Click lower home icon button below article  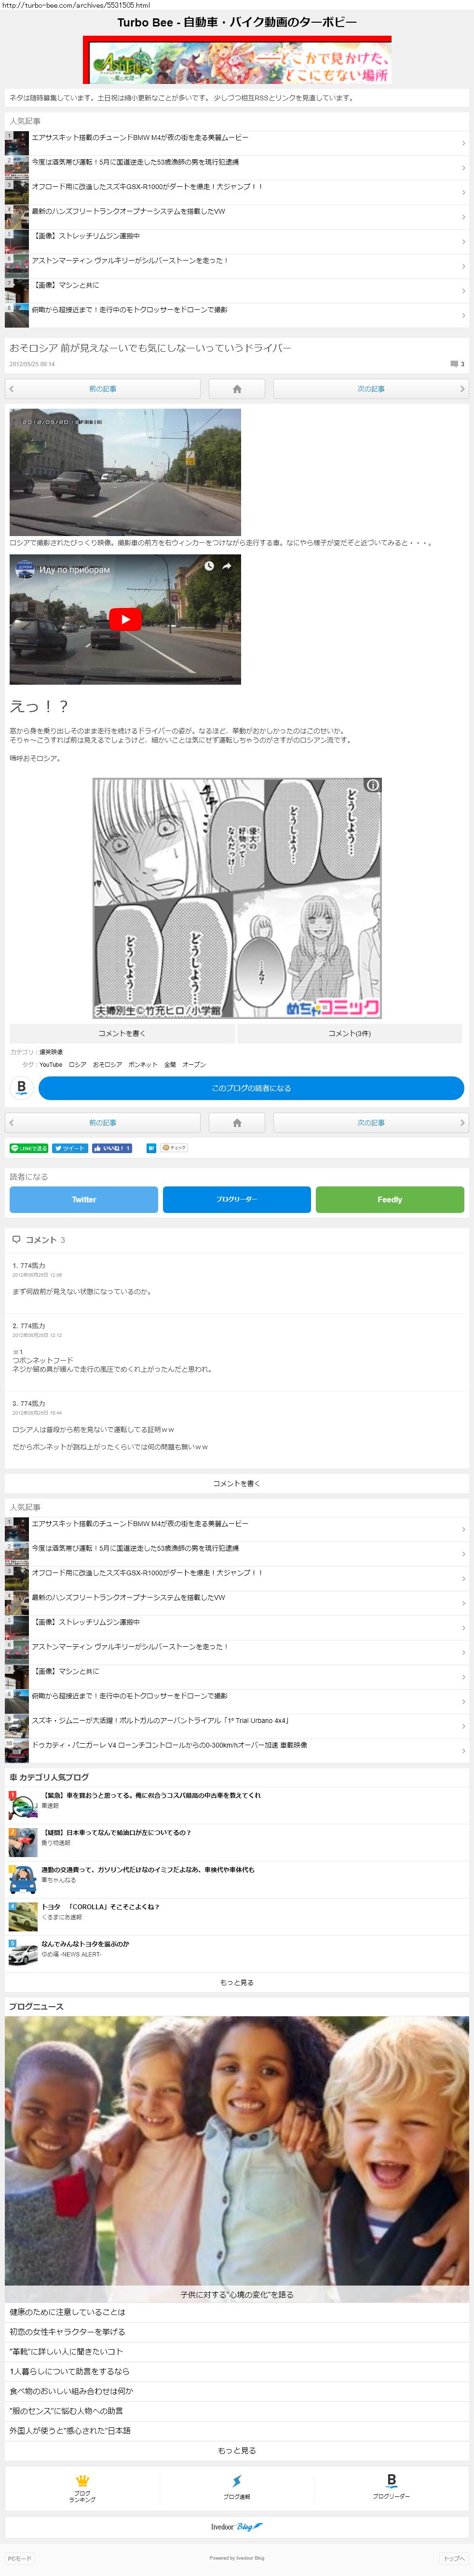click(x=237, y=1123)
